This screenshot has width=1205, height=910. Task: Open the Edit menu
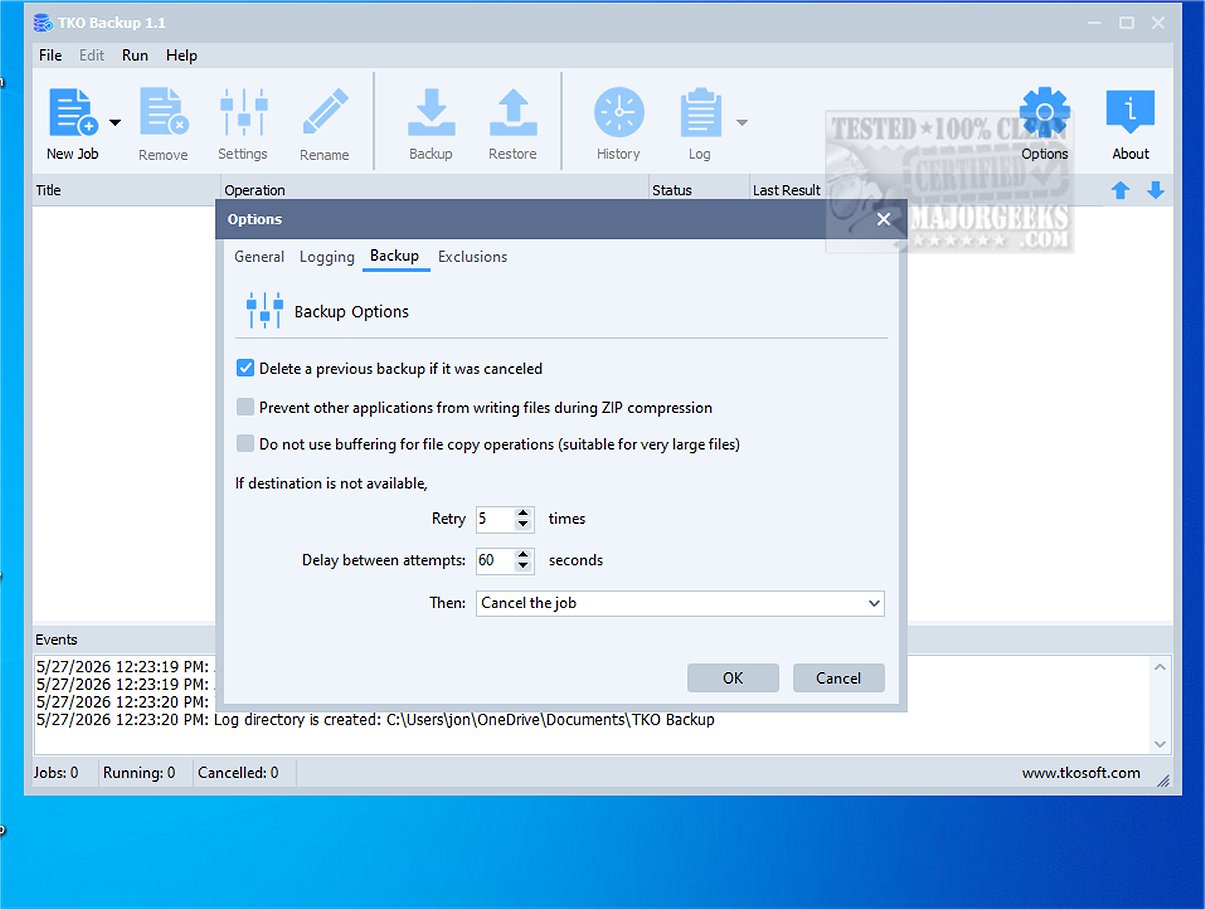tap(92, 56)
